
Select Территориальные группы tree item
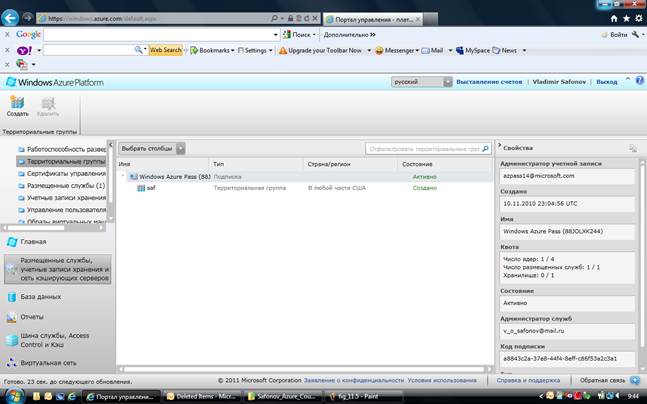coord(61,161)
